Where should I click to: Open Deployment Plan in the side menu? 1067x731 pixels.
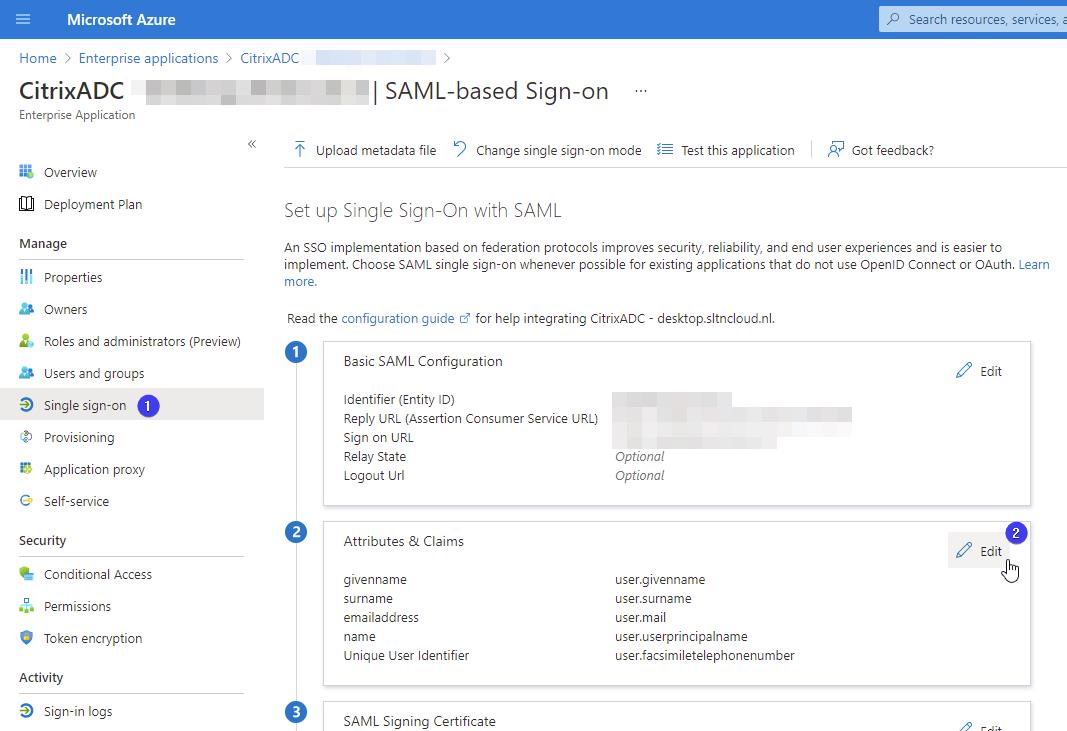click(x=93, y=204)
